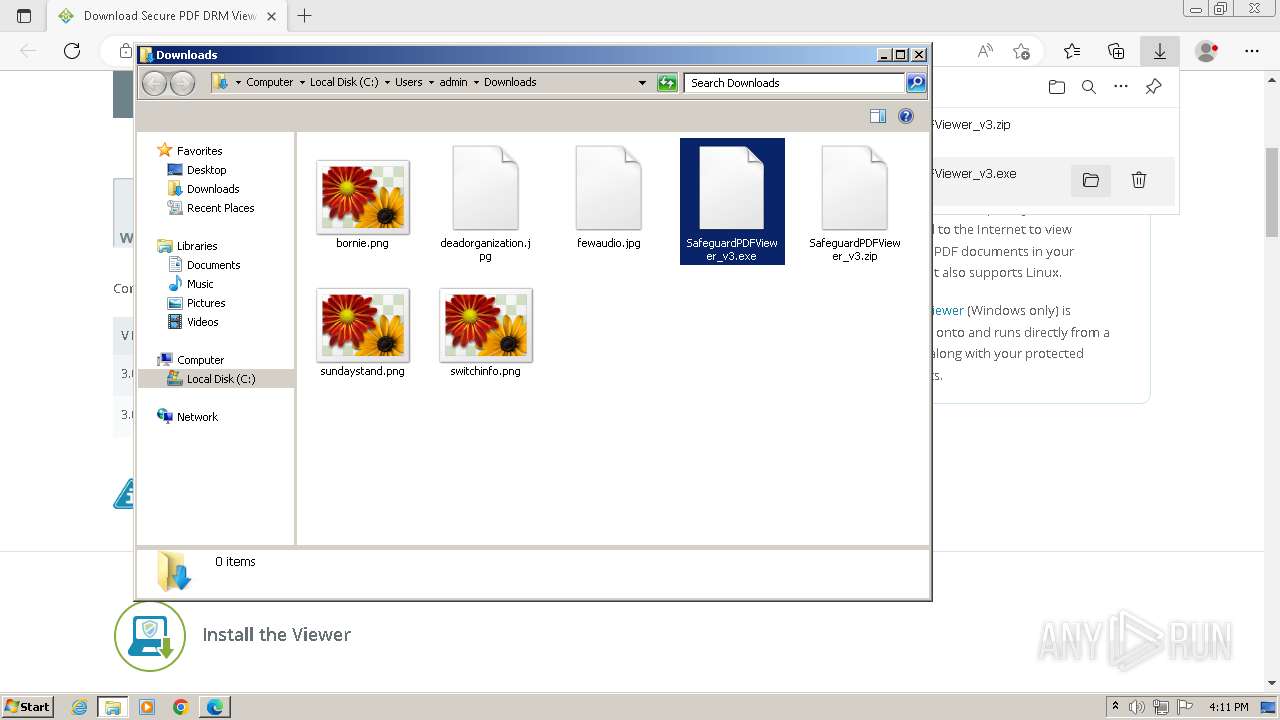The height and width of the screenshot is (720, 1280).
Task: Open a new tab in Edge
Action: tap(305, 16)
